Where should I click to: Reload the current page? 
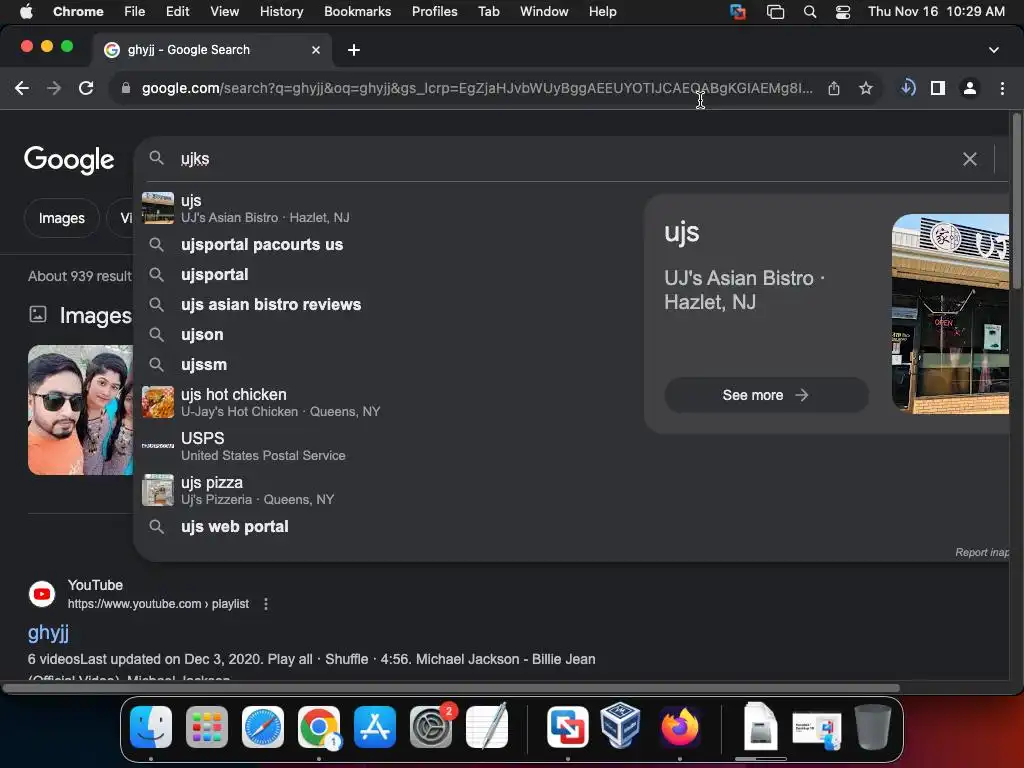coord(86,88)
